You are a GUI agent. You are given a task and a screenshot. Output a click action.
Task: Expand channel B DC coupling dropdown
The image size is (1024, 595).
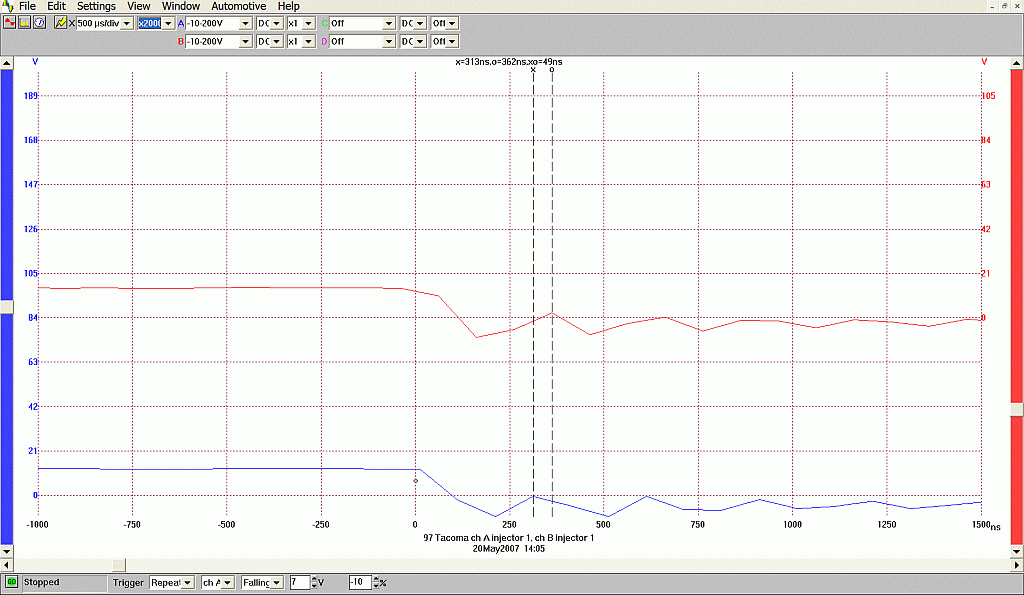[277, 42]
